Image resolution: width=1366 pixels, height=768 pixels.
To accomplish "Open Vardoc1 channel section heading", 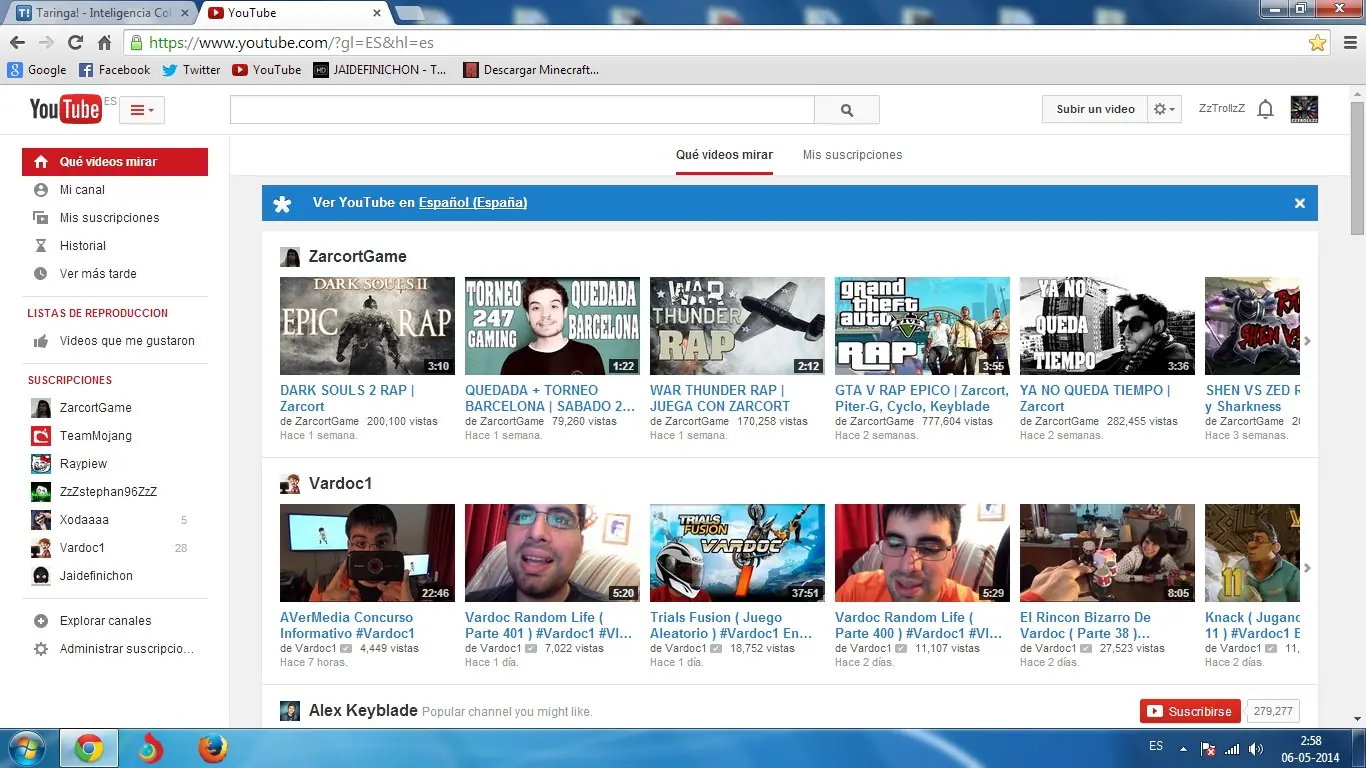I will point(340,484).
